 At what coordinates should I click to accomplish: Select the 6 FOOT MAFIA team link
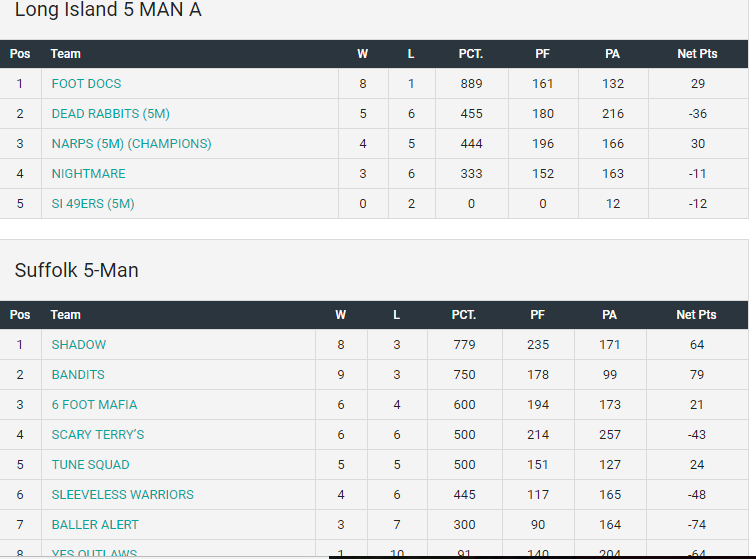tap(94, 405)
